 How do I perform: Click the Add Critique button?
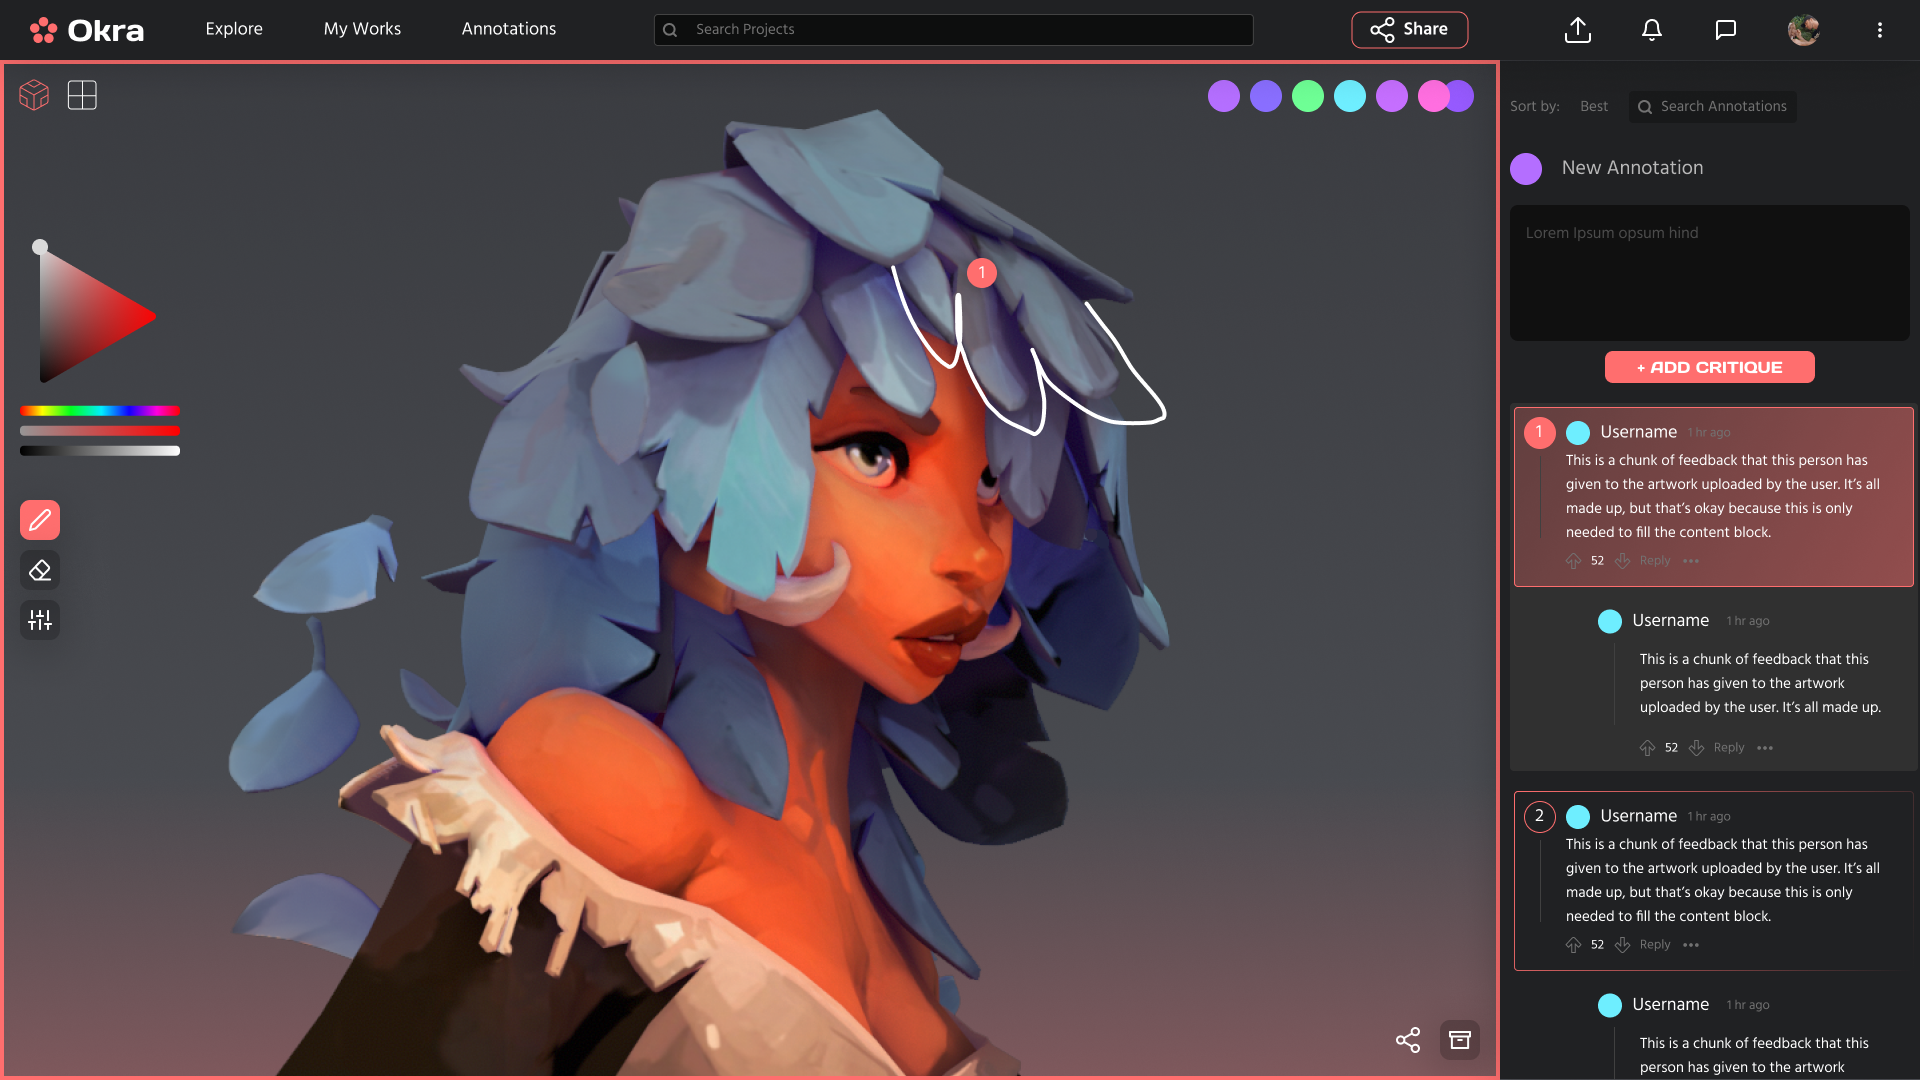(x=1710, y=367)
